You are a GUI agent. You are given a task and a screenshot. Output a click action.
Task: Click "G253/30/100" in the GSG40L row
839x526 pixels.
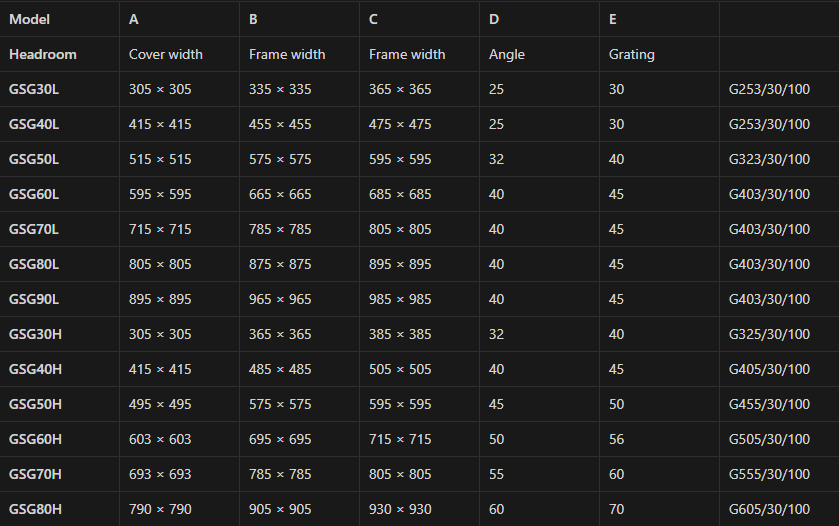769,124
